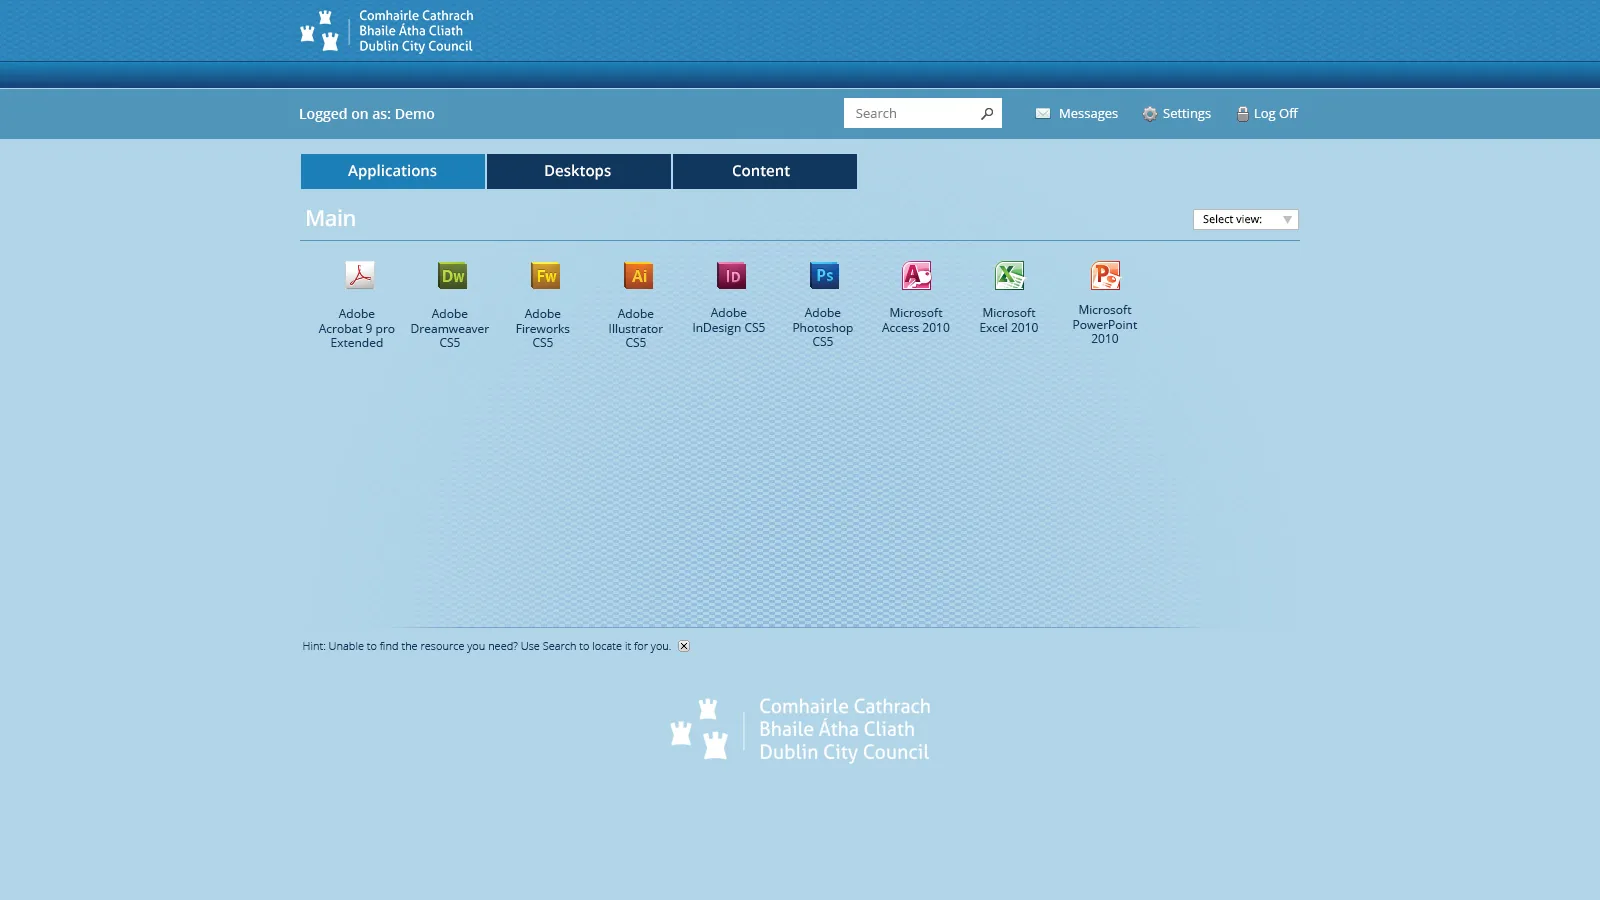
Task: Click the Adobe Fireworks CS5 label
Action: coord(543,328)
